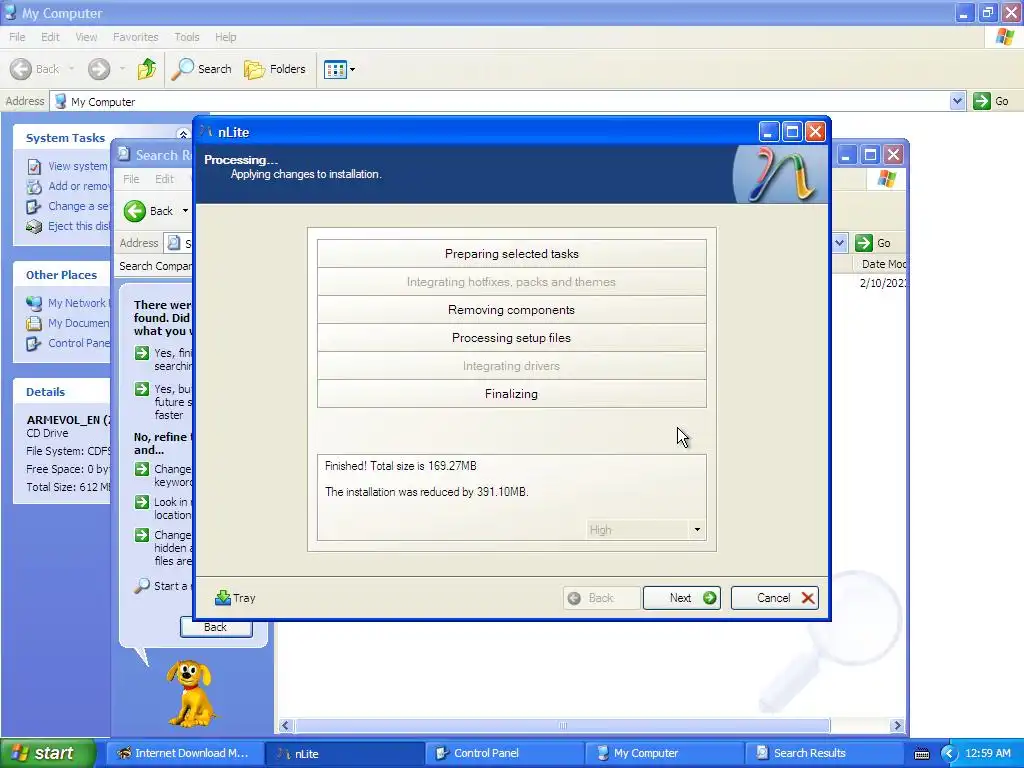Click the Up folder icon
The width and height of the screenshot is (1024, 768).
tap(147, 69)
